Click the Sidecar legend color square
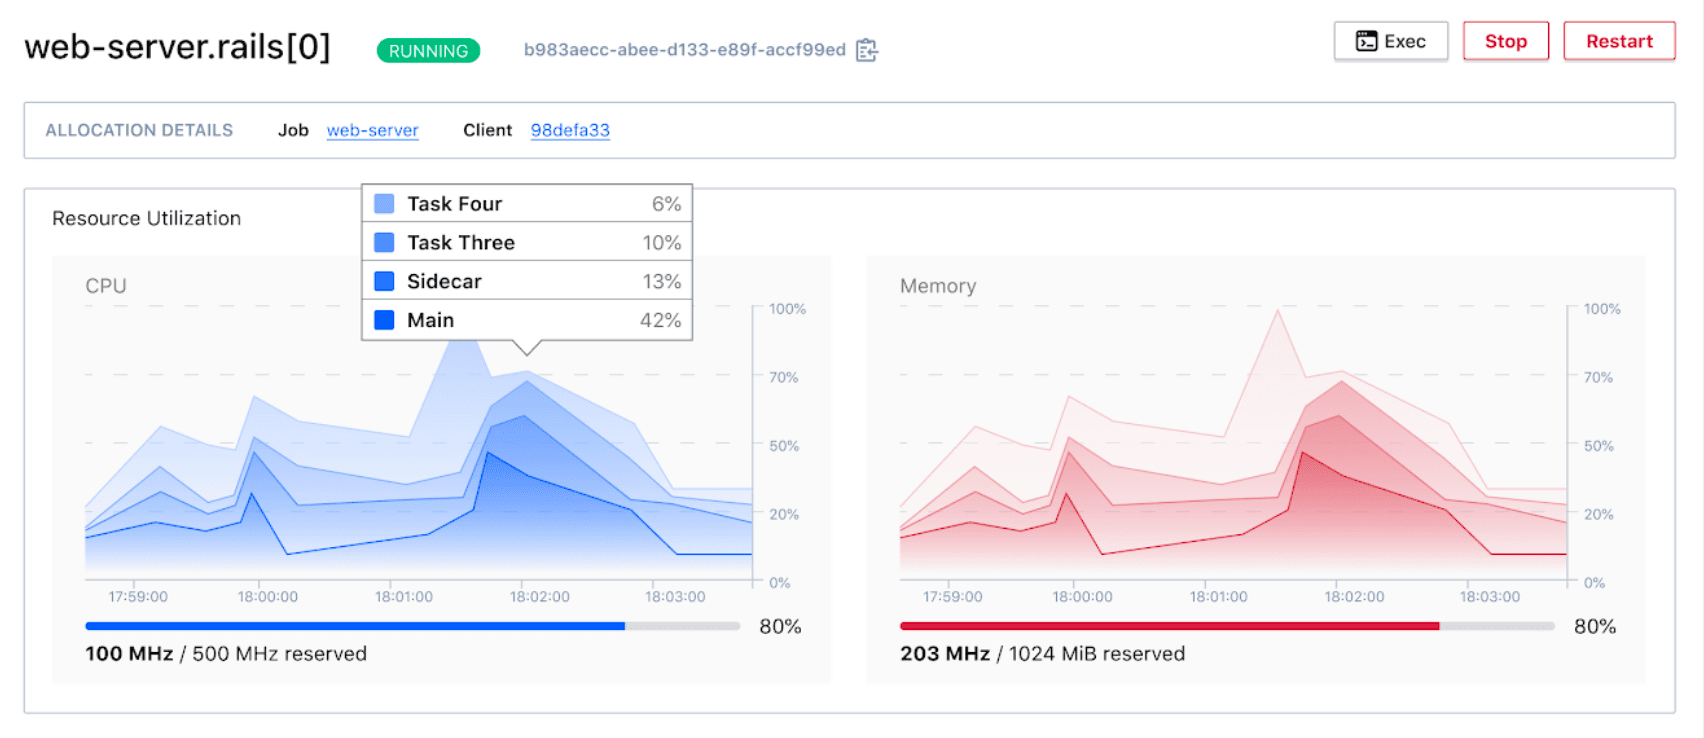The height and width of the screenshot is (738, 1704). [x=384, y=282]
